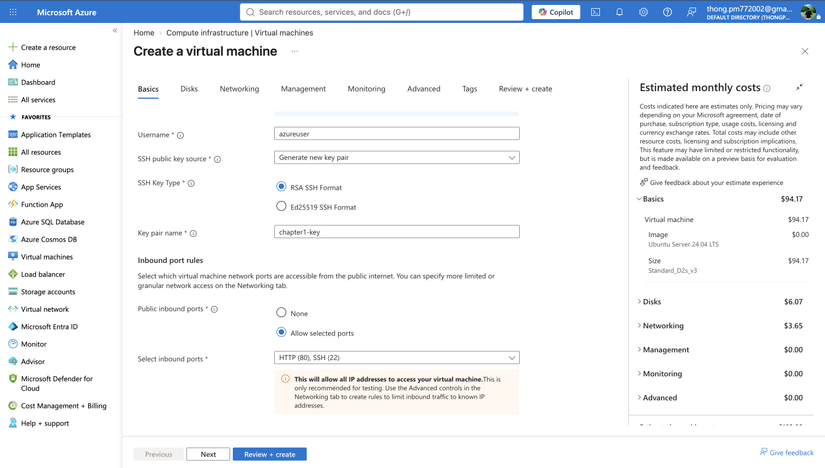Screen dimensions: 825x468
Task: Click the Azure SQL Database icon
Action: coord(13,222)
